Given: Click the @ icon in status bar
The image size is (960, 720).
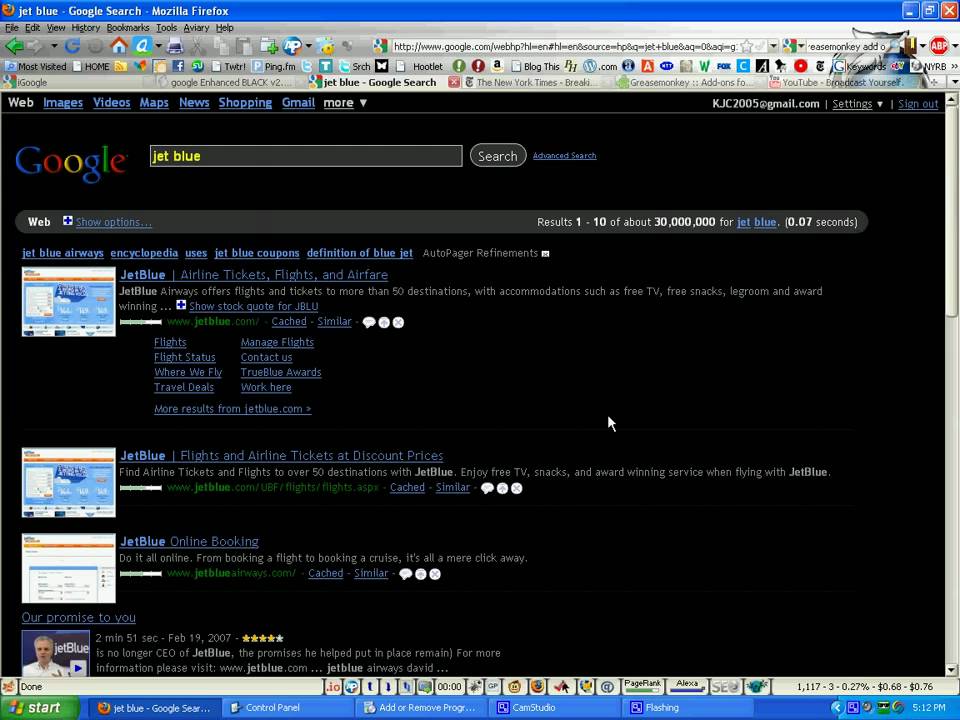Looking at the screenshot, I should click(607, 687).
